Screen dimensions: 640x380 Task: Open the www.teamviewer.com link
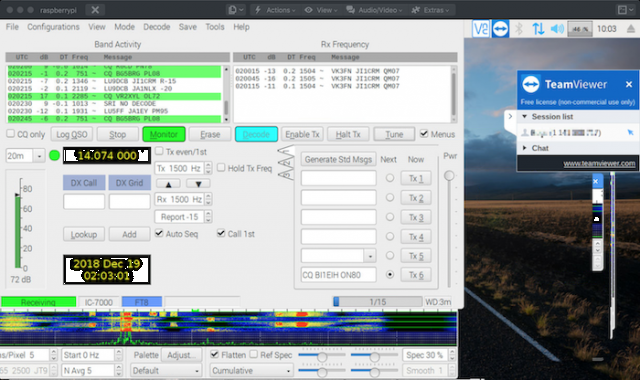[x=599, y=164]
